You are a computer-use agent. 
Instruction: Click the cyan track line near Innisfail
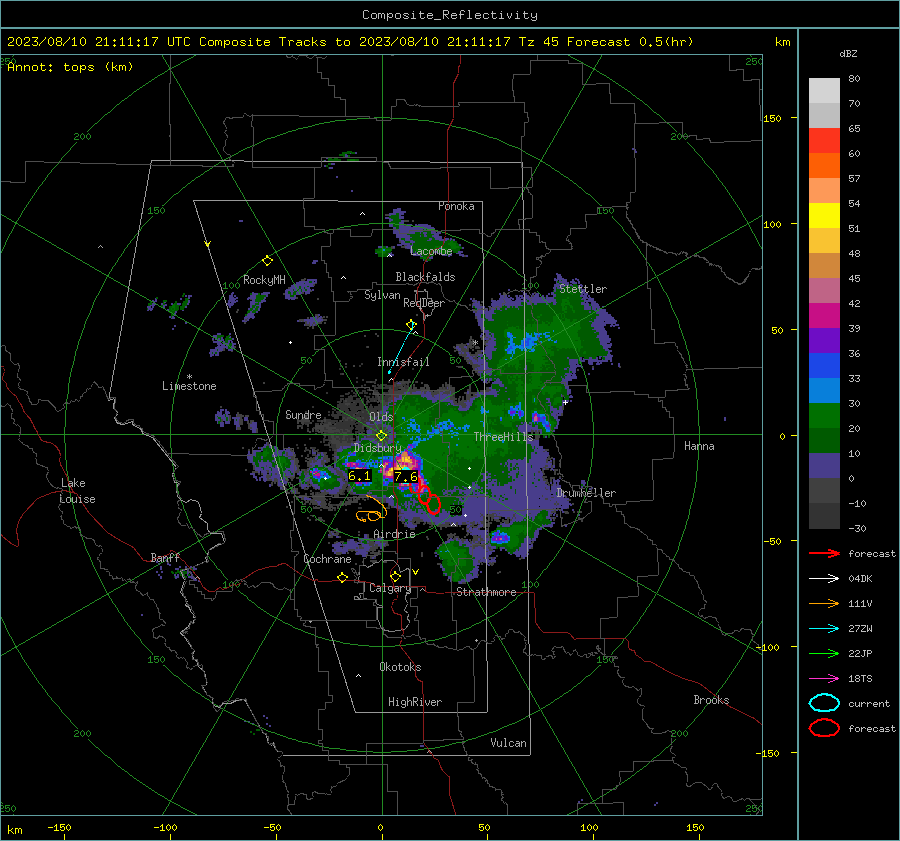(x=401, y=350)
